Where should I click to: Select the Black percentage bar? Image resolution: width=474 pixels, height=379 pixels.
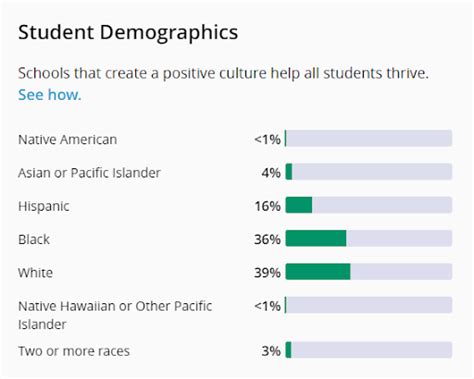click(369, 238)
